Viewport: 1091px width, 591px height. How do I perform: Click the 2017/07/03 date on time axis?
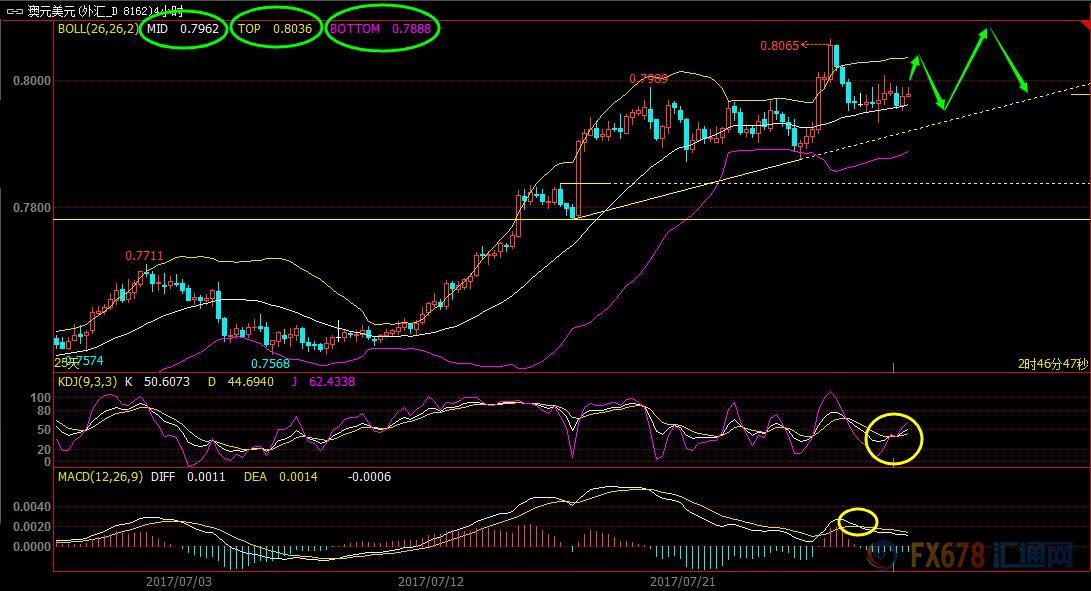(179, 580)
